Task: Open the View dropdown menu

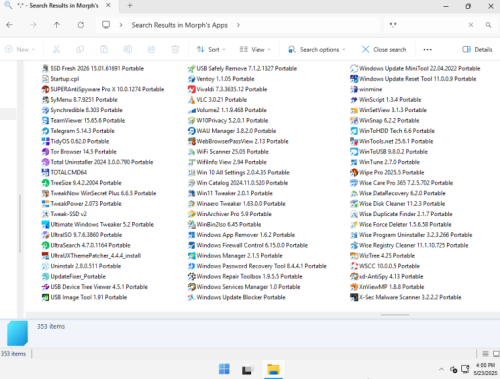Action: pyautogui.click(x=255, y=49)
